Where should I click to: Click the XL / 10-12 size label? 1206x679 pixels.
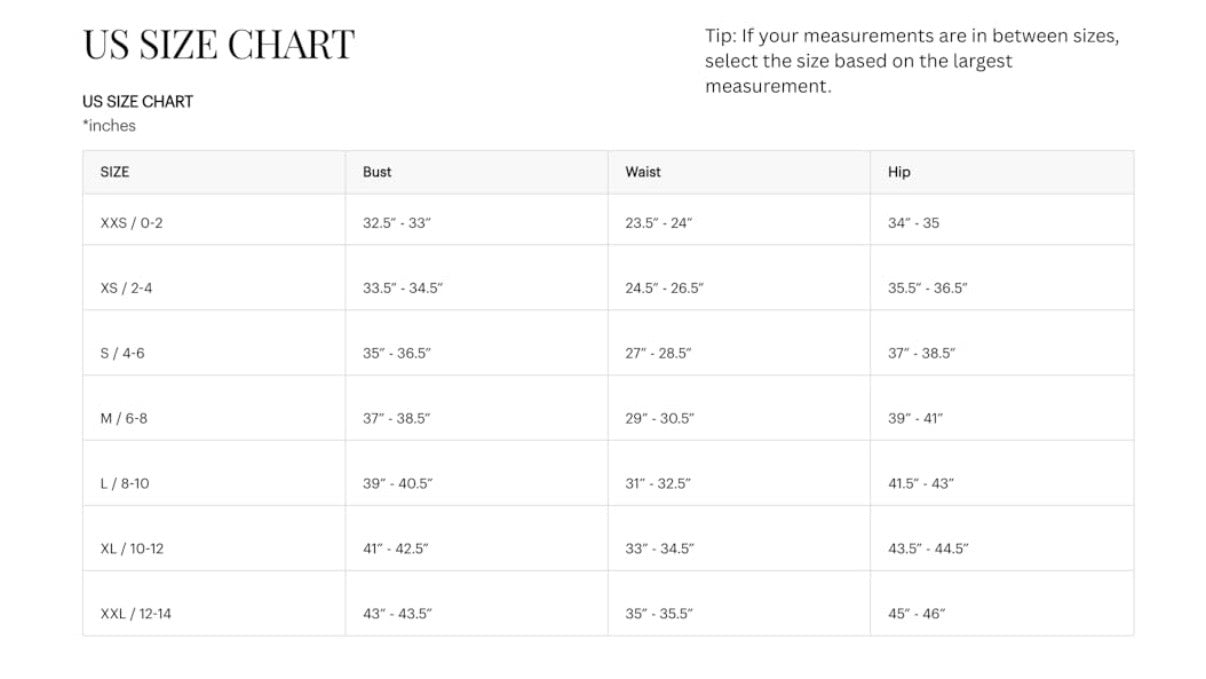pyautogui.click(x=131, y=548)
